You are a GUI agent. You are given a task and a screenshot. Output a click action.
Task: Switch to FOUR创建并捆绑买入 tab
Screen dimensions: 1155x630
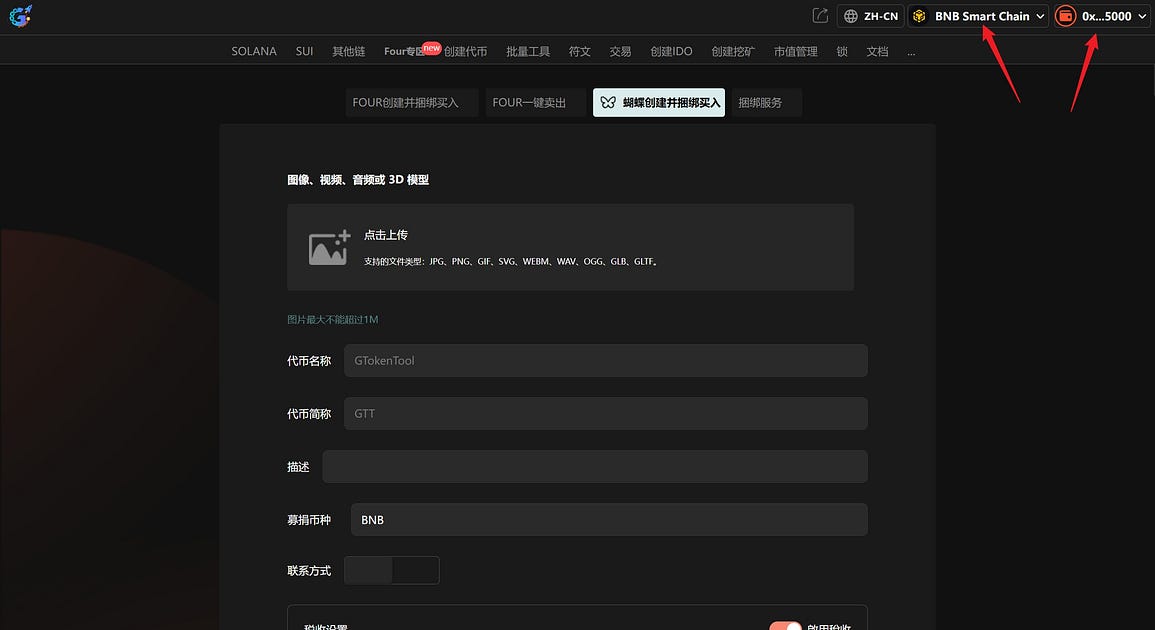412,102
